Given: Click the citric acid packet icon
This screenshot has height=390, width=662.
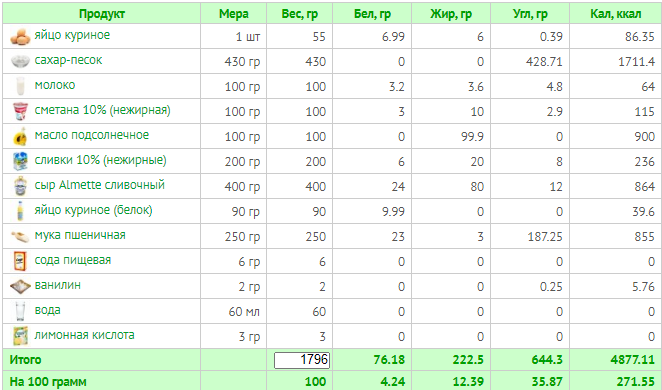Looking at the screenshot, I should click(x=20, y=336).
